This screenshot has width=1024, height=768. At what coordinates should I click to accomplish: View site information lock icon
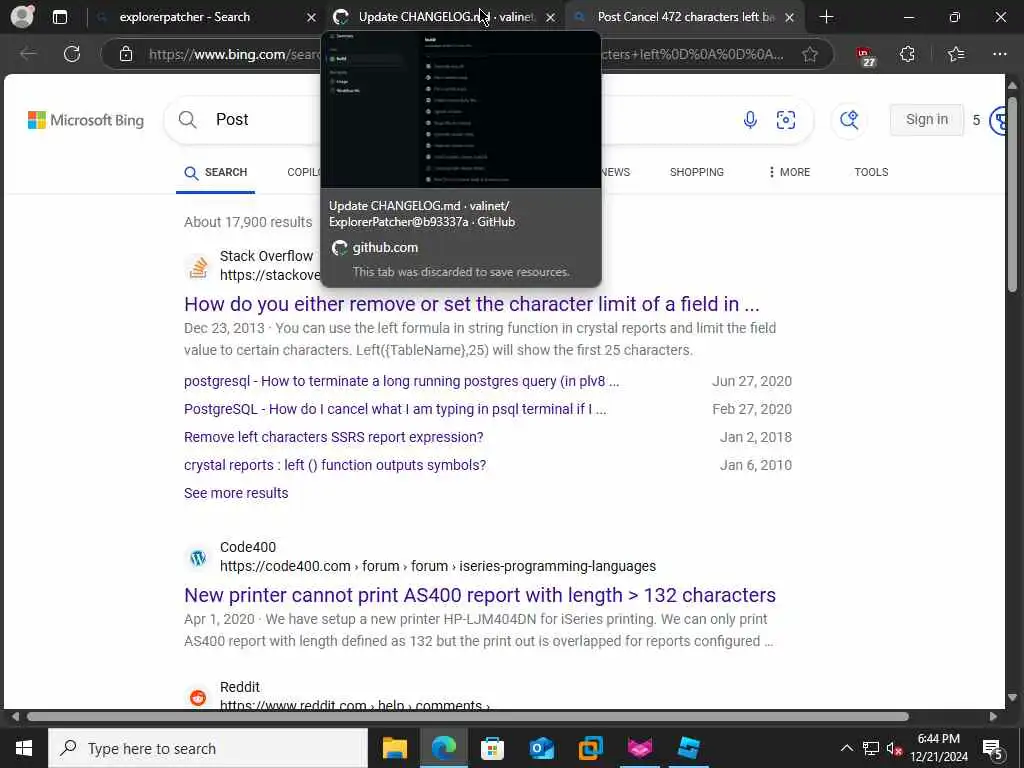point(126,54)
